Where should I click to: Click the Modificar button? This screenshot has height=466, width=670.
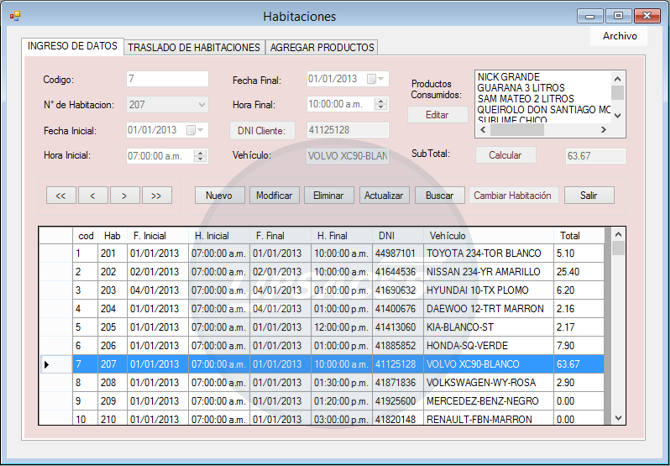coord(274,195)
